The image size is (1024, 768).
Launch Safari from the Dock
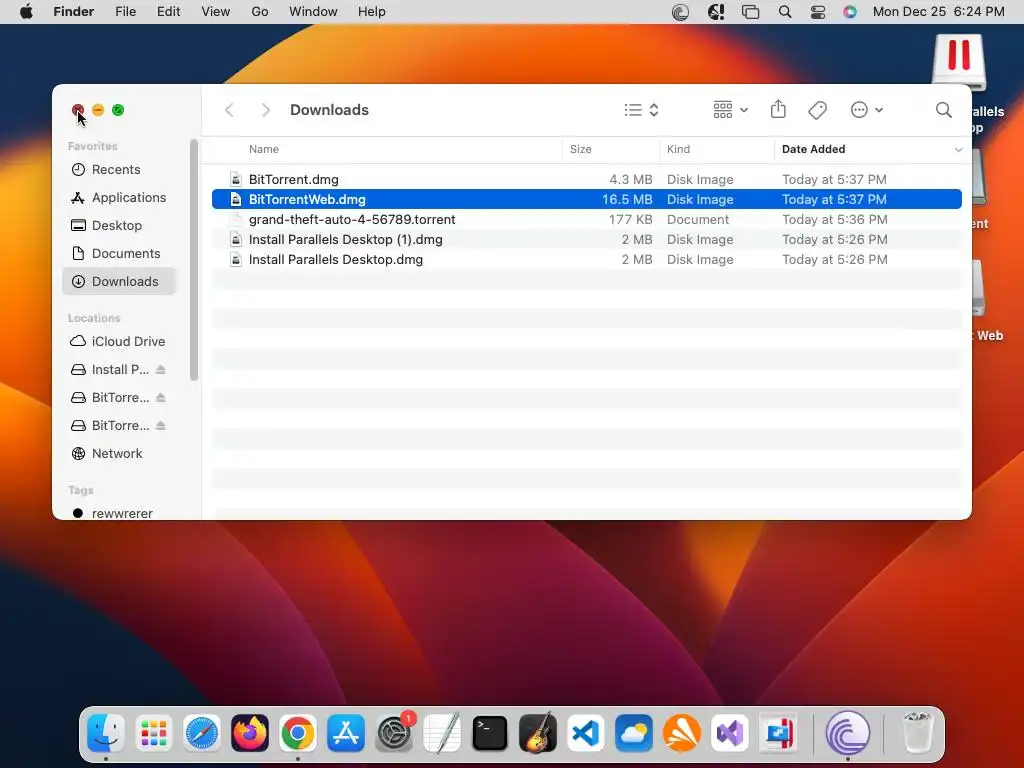(202, 733)
